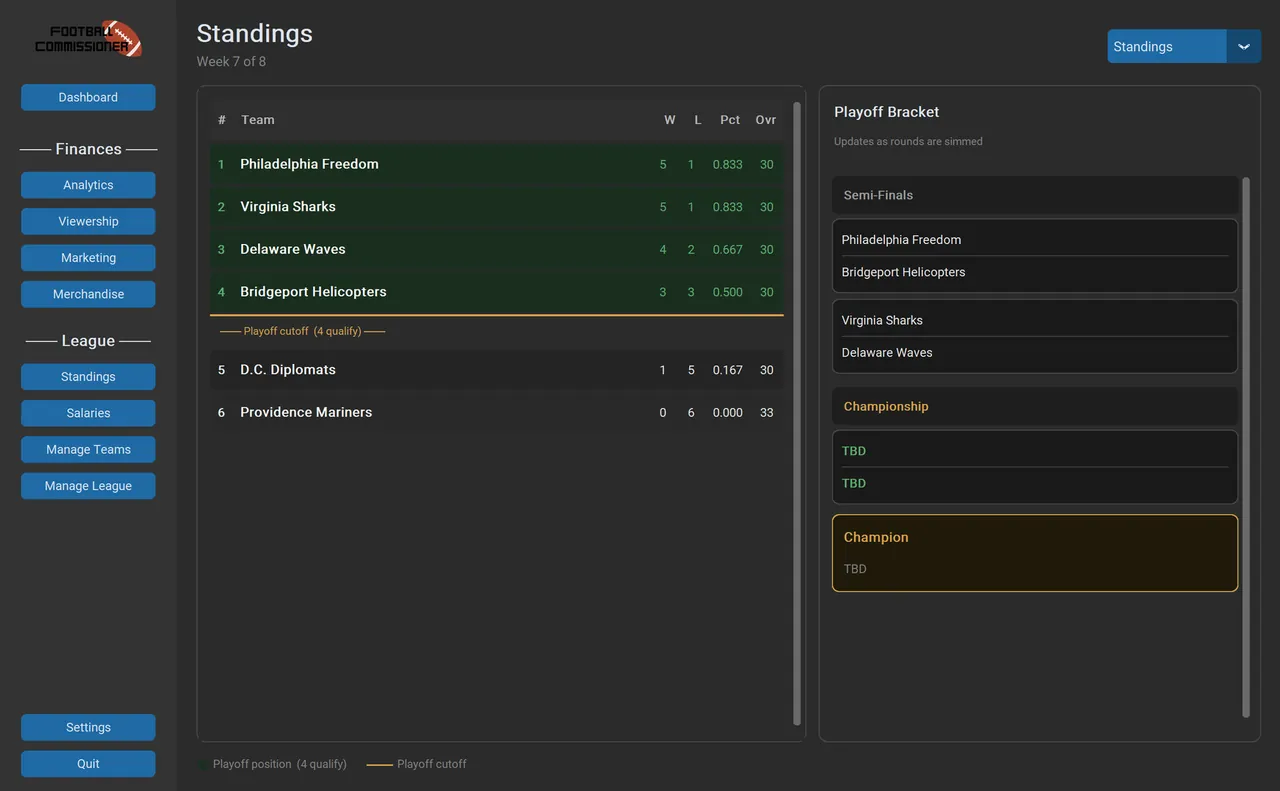Click the Ovr column header
This screenshot has width=1280, height=791.
[x=766, y=120]
